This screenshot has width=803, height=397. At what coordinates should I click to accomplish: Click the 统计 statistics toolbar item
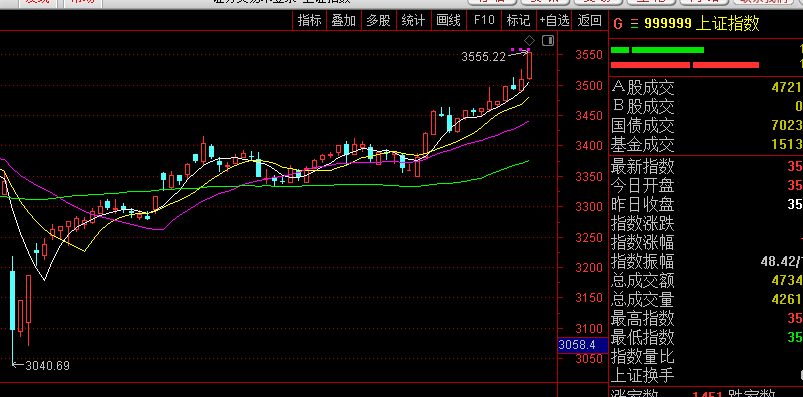413,20
